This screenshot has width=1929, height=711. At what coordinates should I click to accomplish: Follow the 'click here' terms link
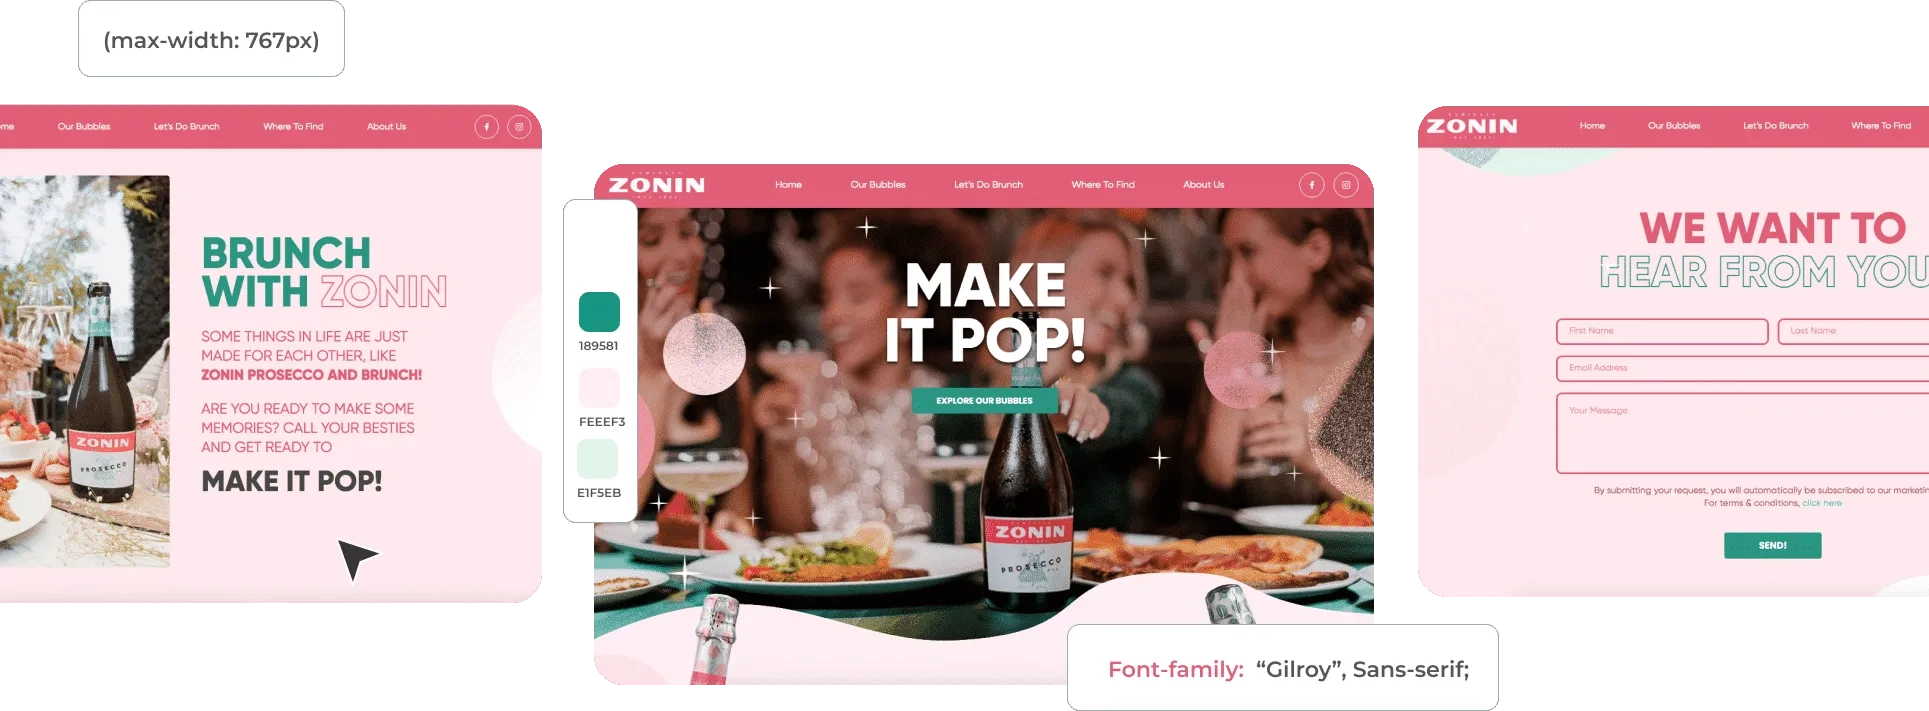1821,503
